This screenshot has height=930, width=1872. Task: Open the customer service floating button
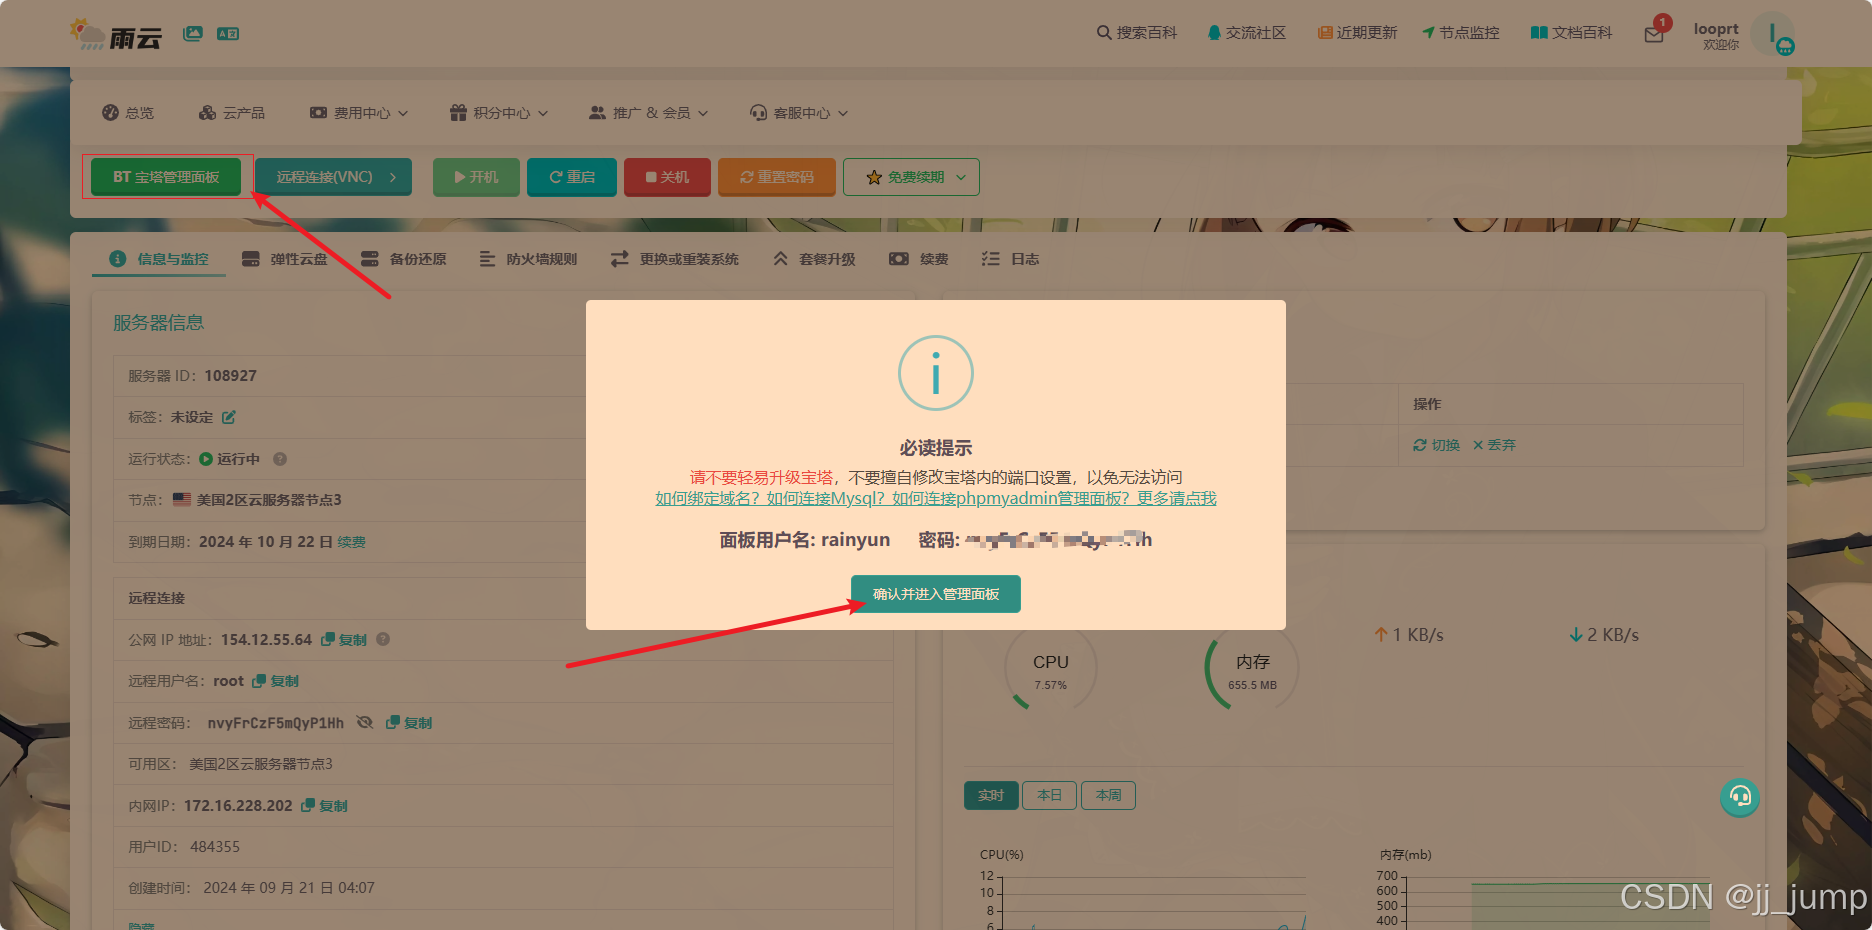(x=1740, y=797)
